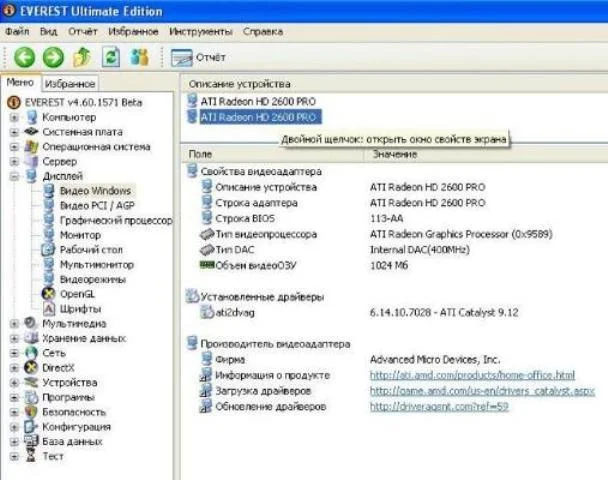Select first ATI Radeon HD 2600 PRO device
This screenshot has width=608, height=480.
tap(258, 102)
